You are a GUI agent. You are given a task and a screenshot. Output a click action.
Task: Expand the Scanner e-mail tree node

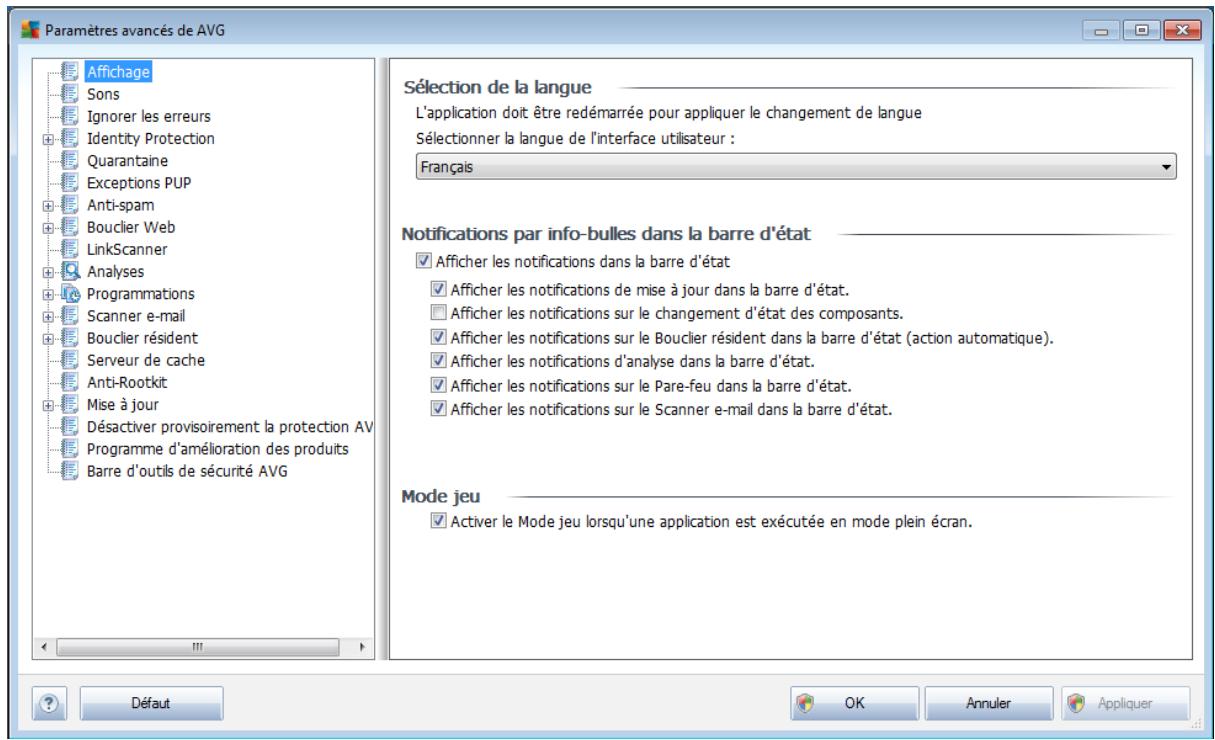48,316
